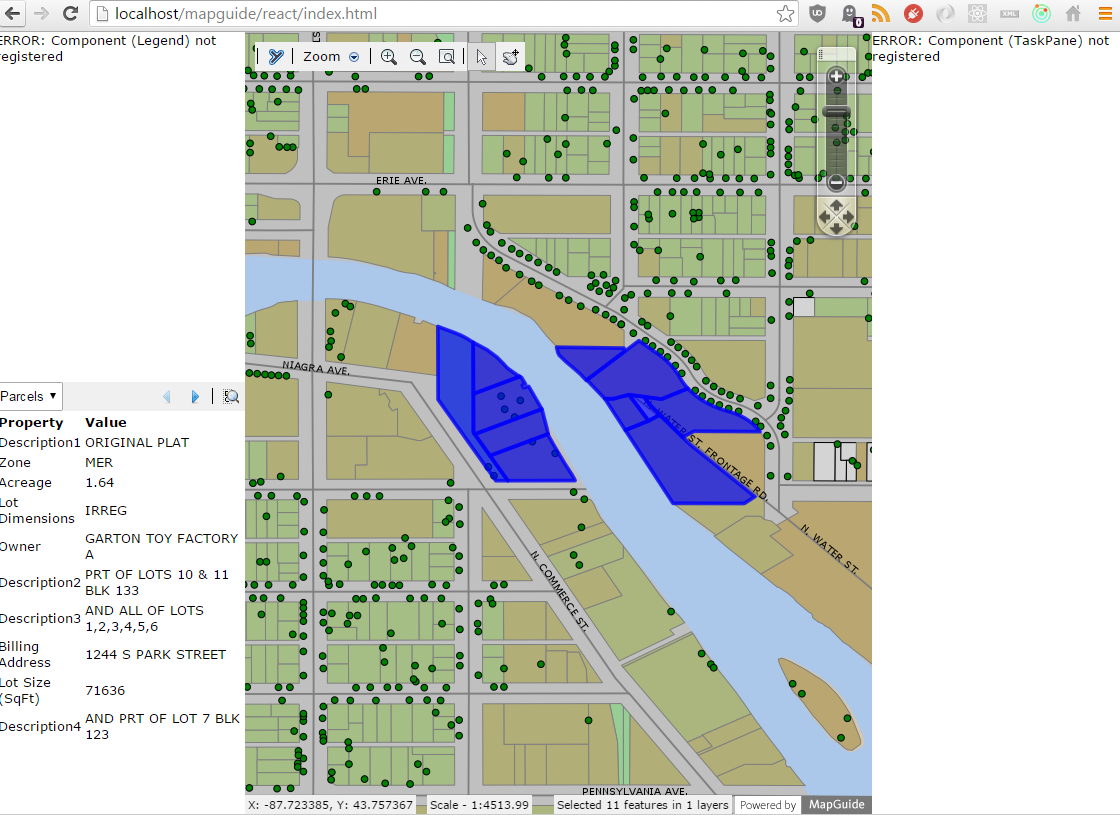Open the Zoom dropdown on the map toolbar
The width and height of the screenshot is (1120, 815).
[354, 56]
